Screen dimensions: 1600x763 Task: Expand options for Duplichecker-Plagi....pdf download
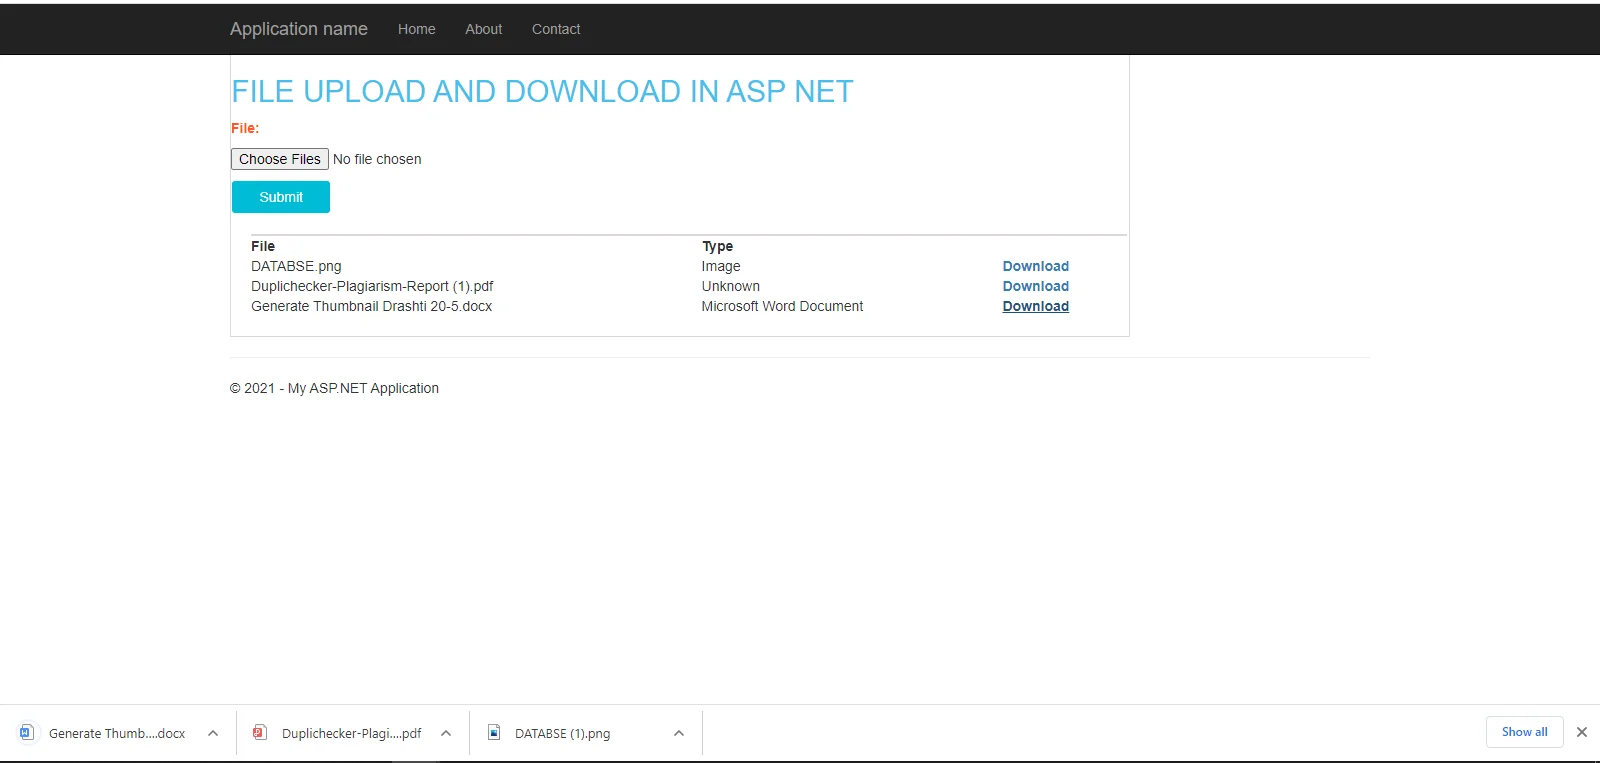pos(446,733)
